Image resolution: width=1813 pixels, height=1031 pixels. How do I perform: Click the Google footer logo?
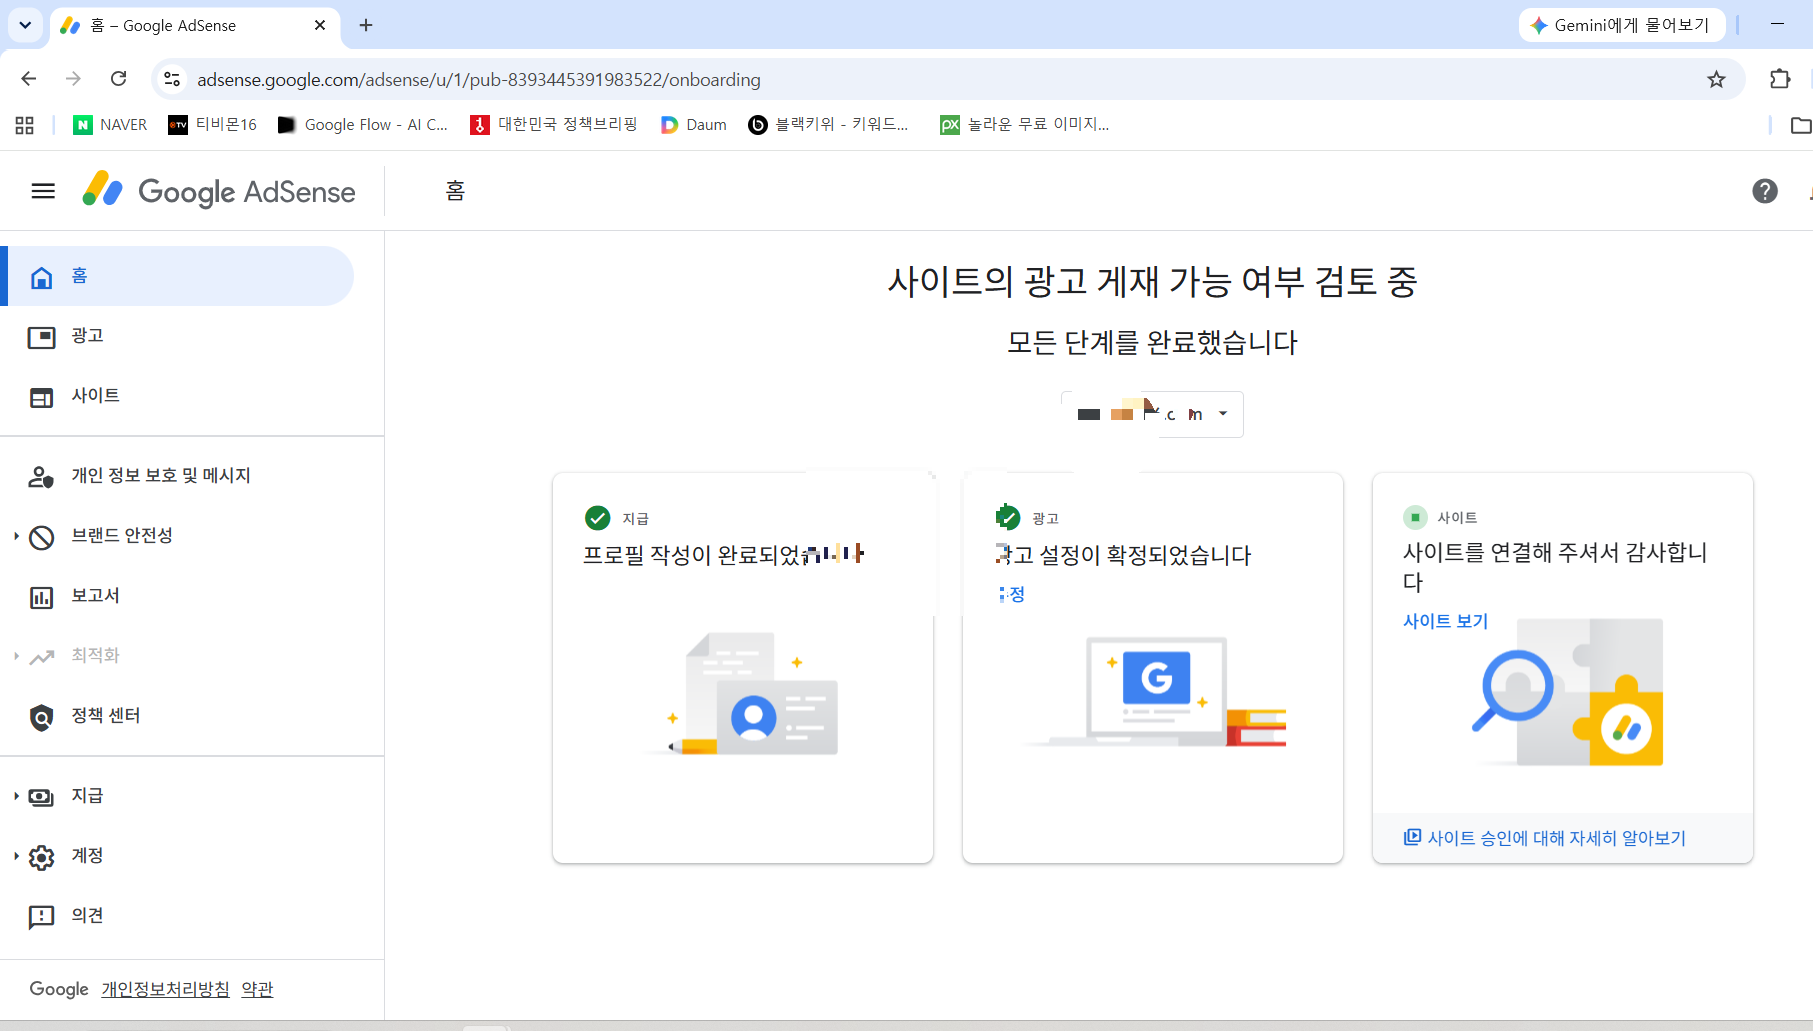(x=59, y=989)
